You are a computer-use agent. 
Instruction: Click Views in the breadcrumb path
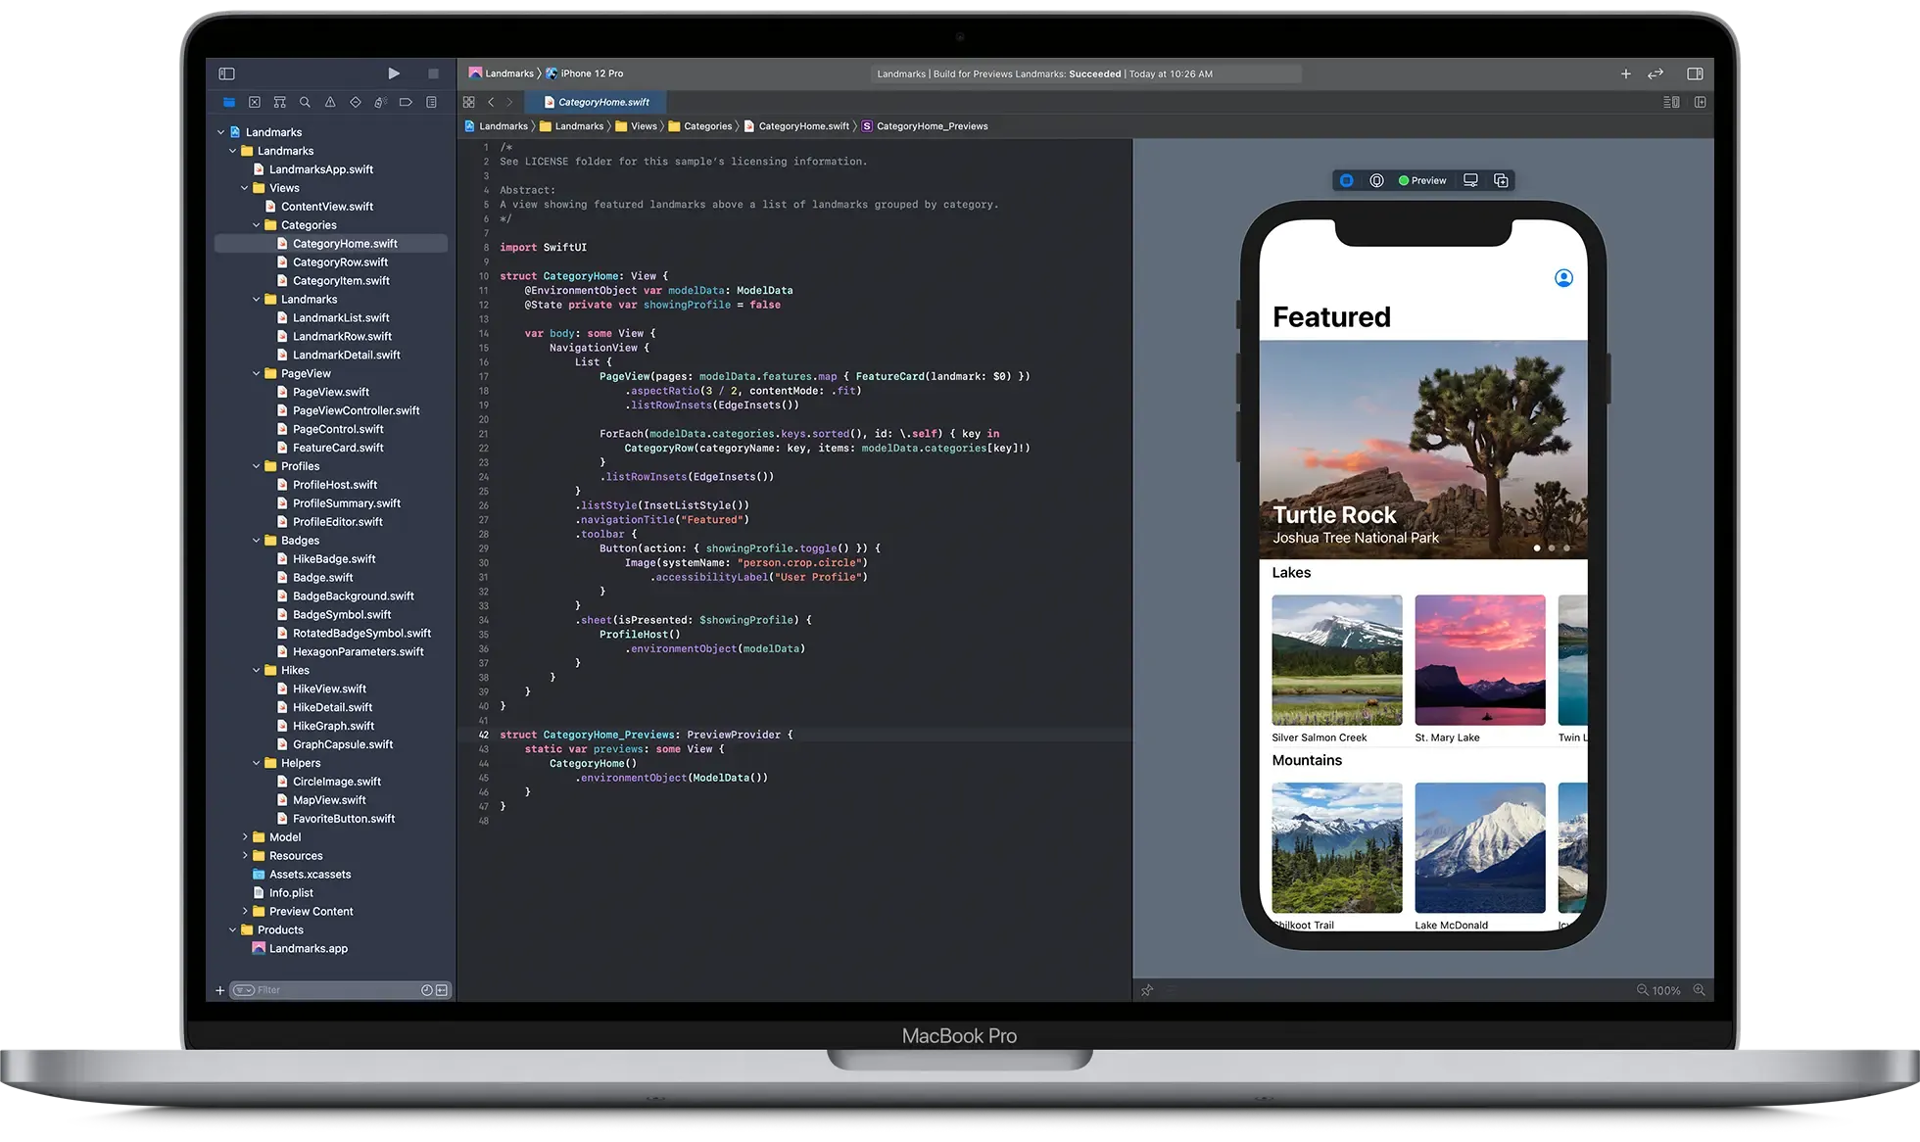pos(643,126)
